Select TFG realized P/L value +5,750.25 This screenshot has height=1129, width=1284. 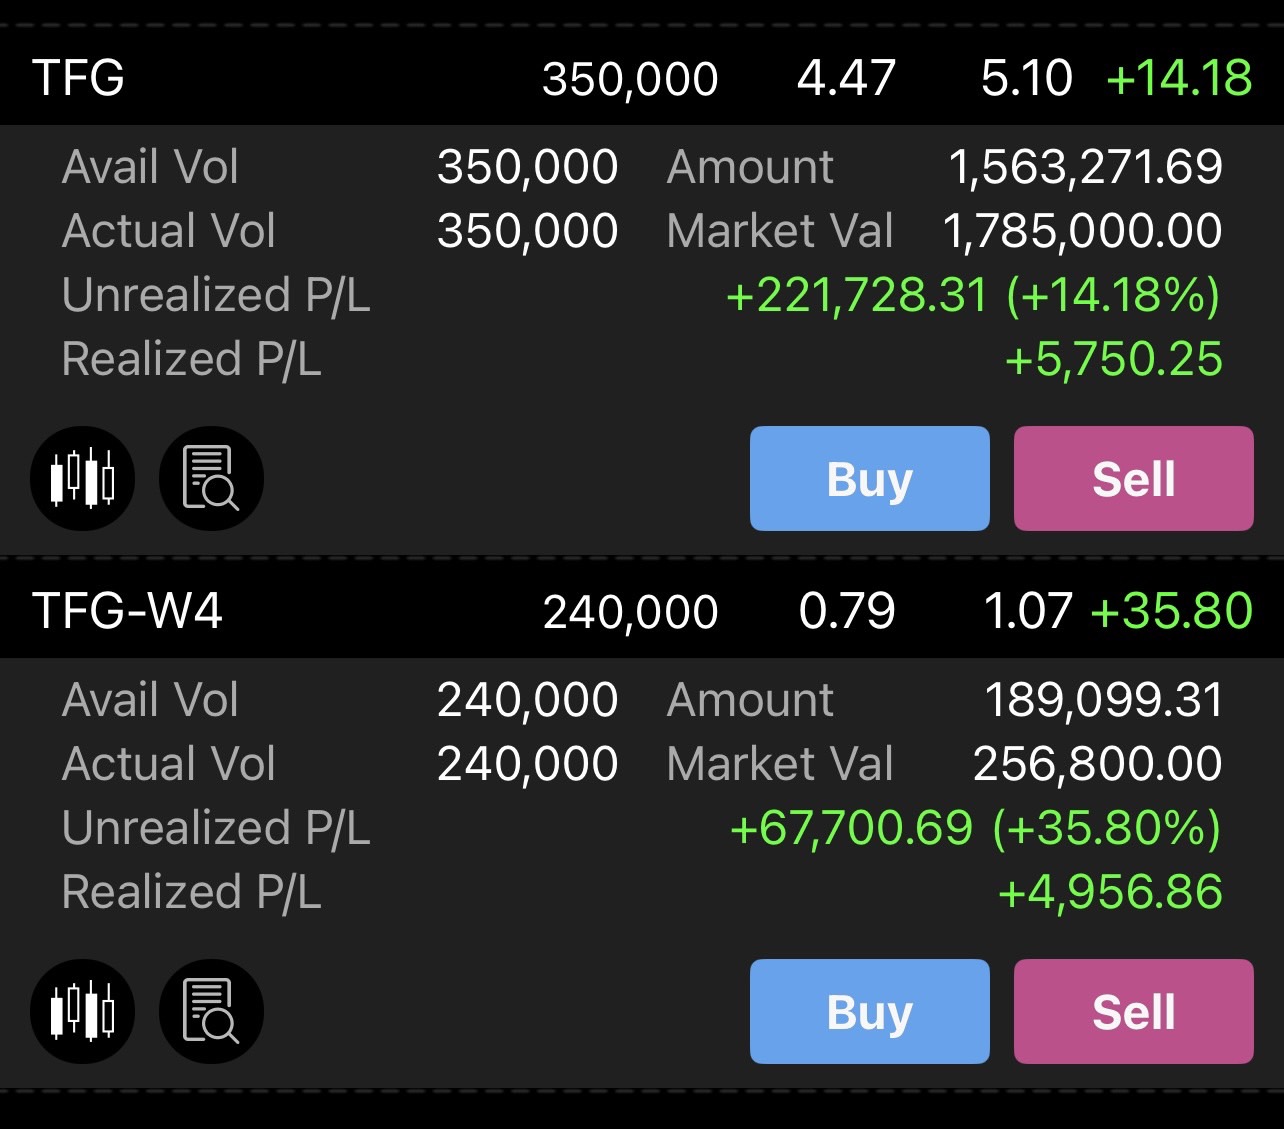[x=1113, y=360]
